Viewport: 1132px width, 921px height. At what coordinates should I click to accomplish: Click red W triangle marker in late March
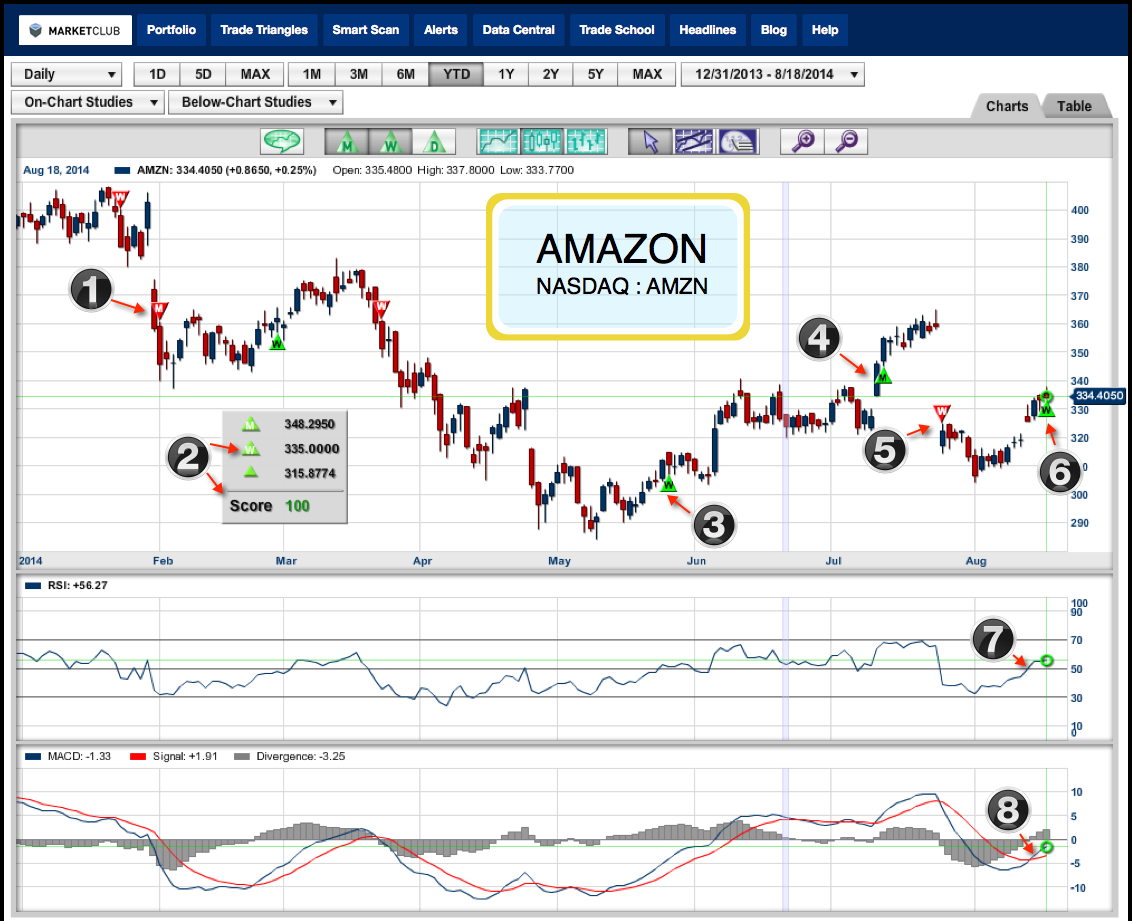click(382, 308)
